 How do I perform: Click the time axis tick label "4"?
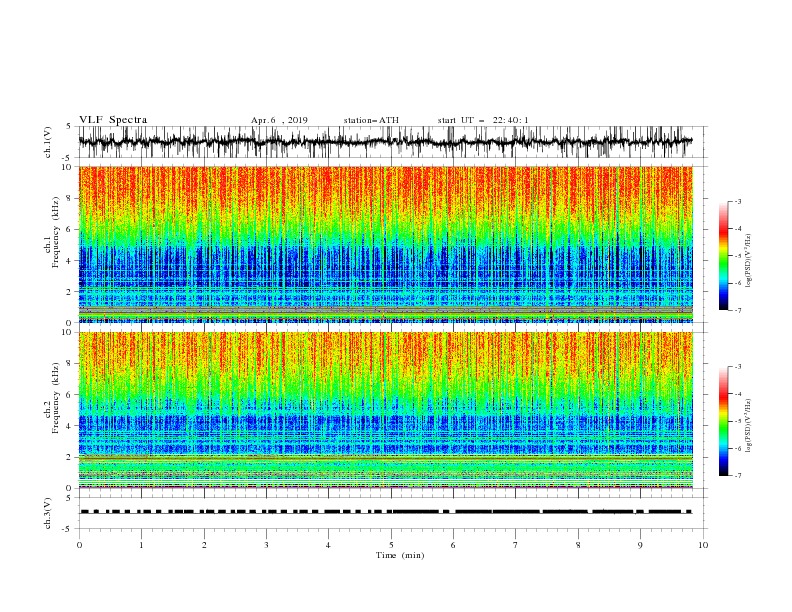[329, 545]
